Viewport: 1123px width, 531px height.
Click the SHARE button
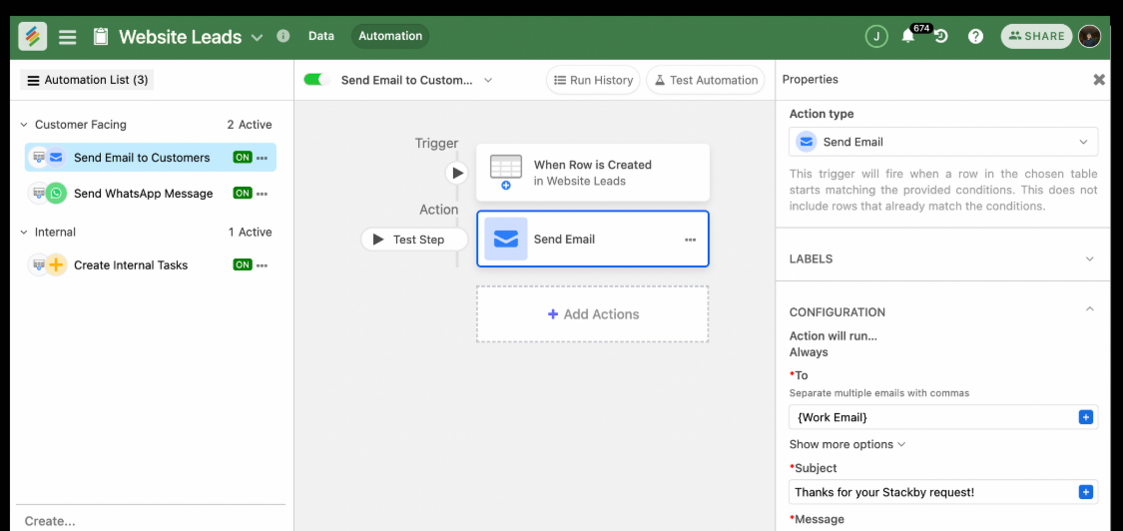1036,37
